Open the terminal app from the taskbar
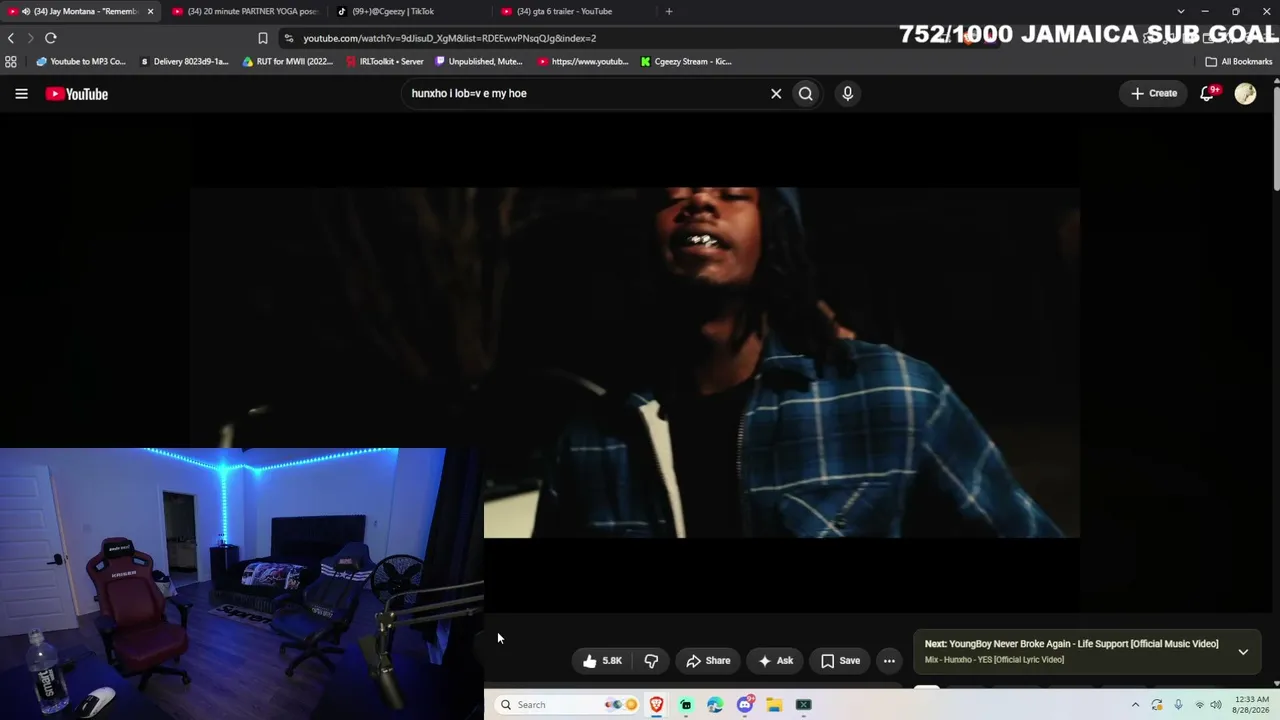 [x=803, y=705]
